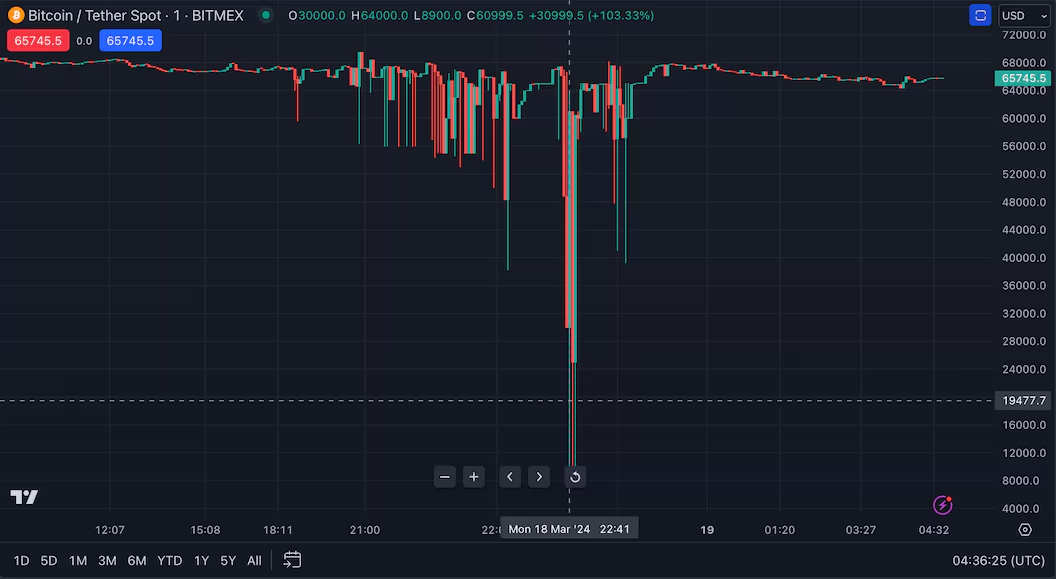Click the 19477.7 price label on the axis
The image size is (1056, 579).
1022,400
